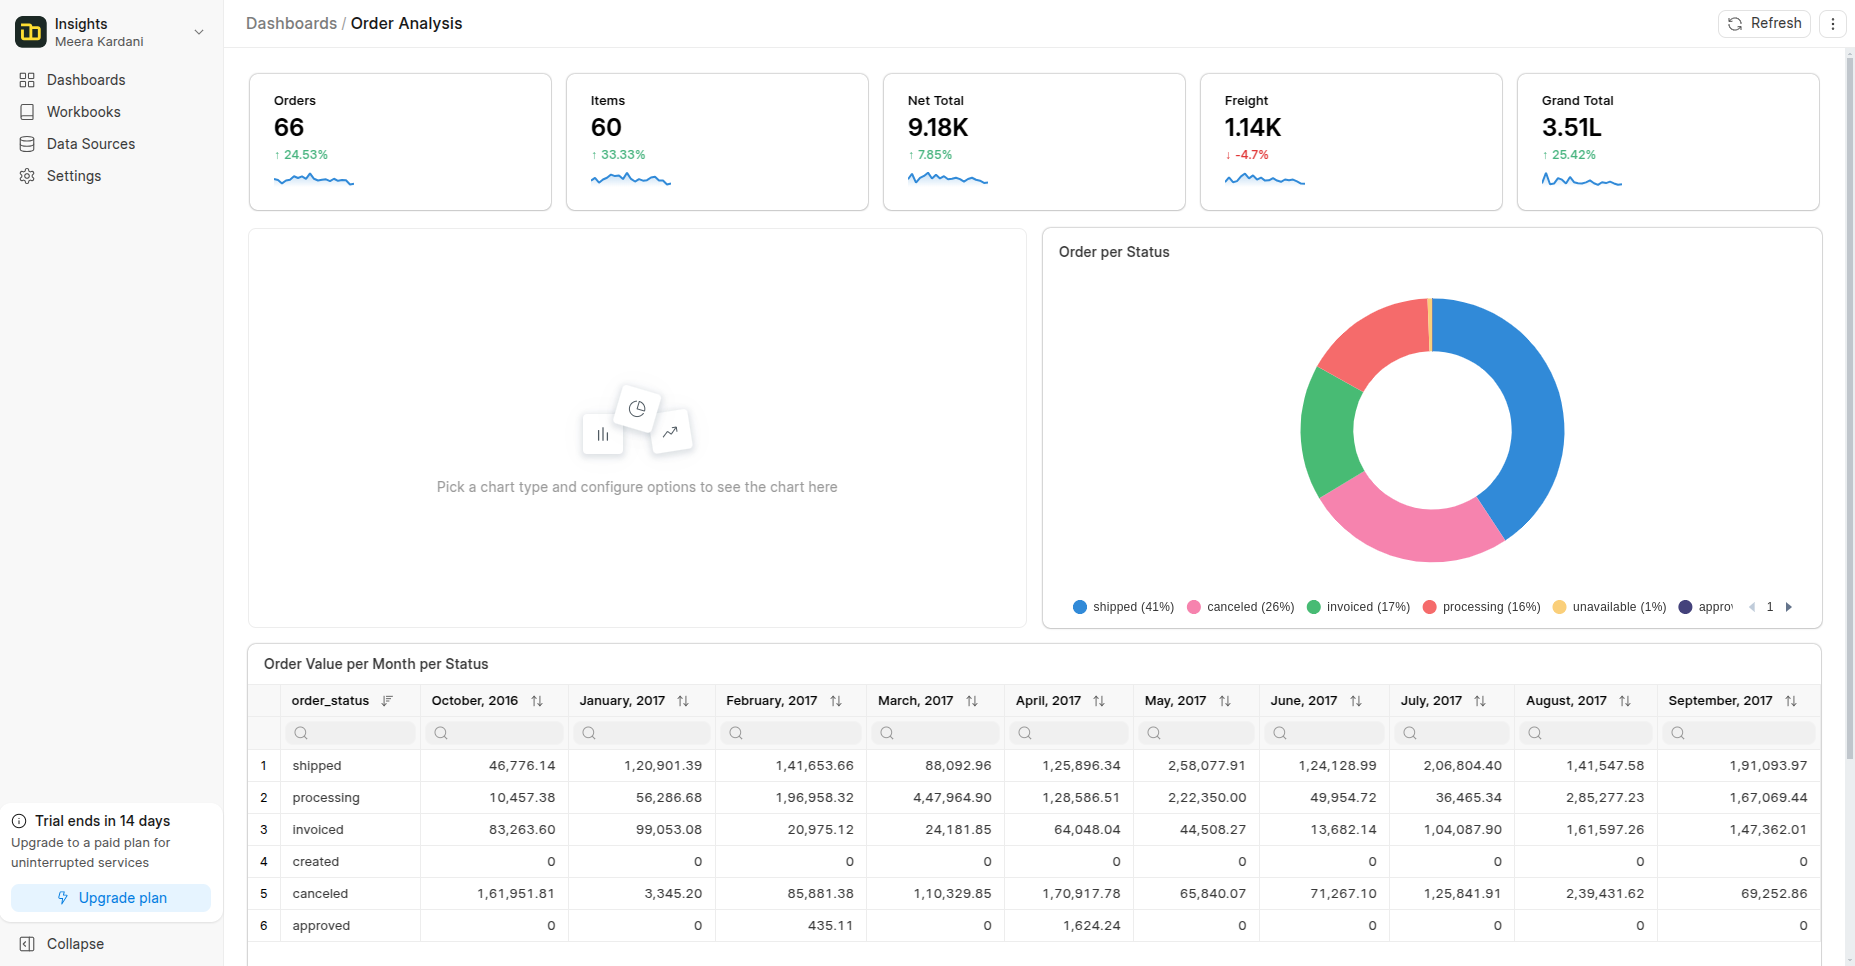This screenshot has height=966, width=1855.
Task: Click the bar chart placeholder icon
Action: 603,435
